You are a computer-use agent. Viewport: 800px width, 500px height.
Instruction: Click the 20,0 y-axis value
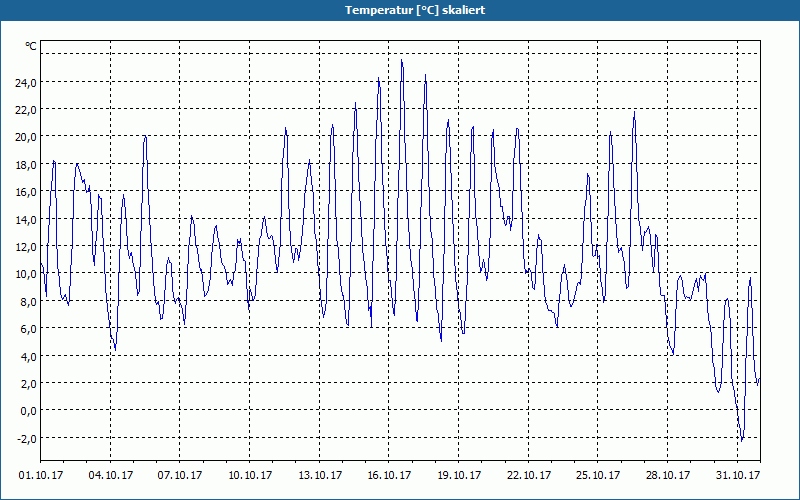26,137
